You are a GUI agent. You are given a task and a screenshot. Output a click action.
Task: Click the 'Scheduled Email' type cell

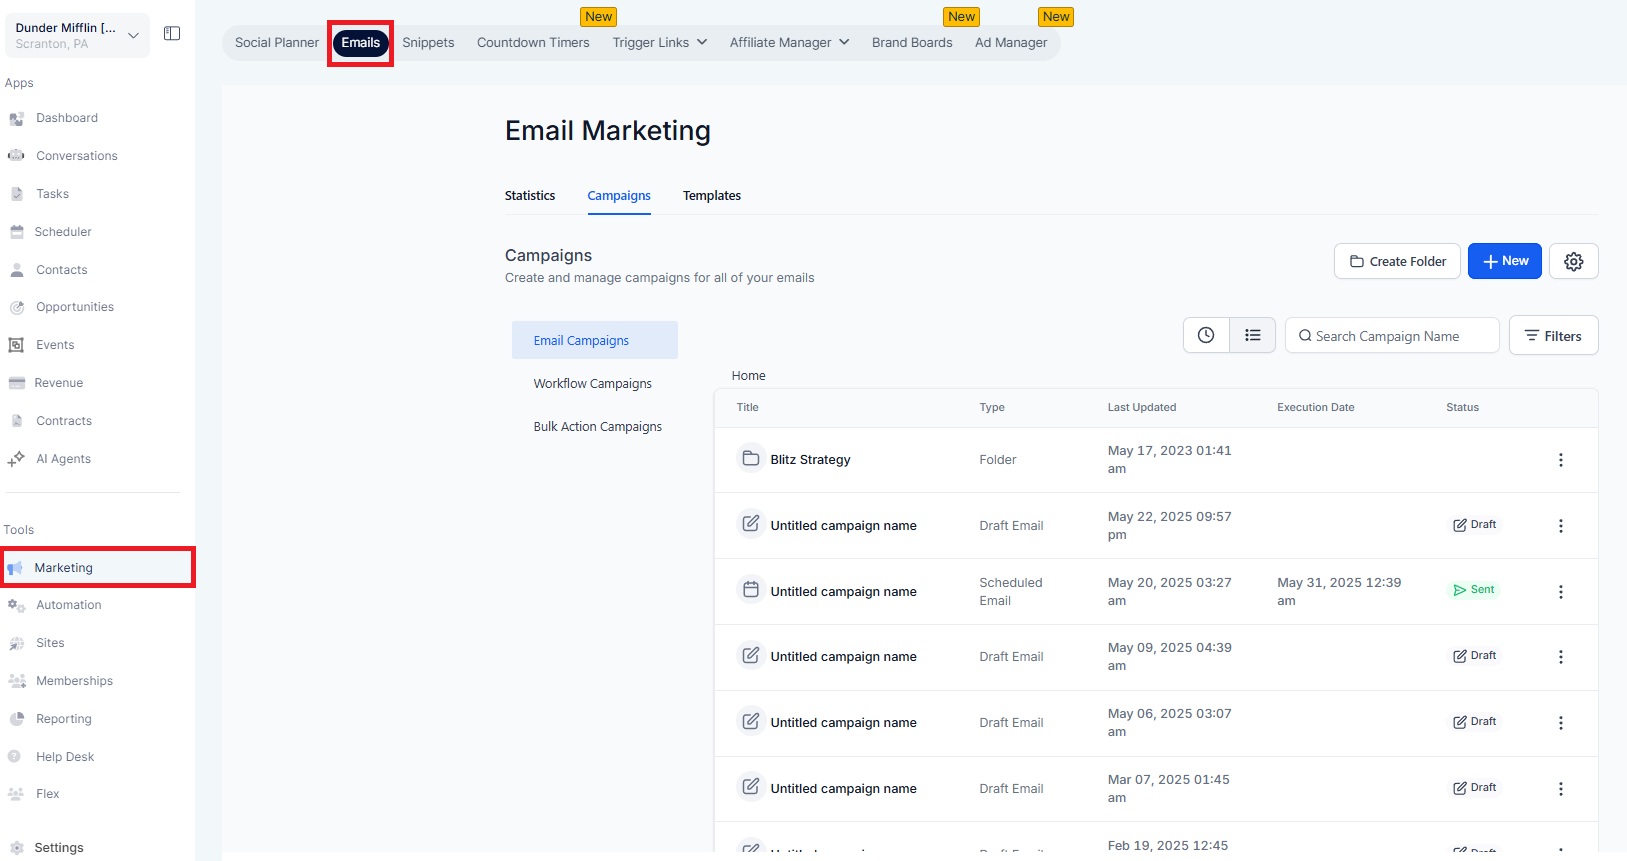pyautogui.click(x=1011, y=592)
